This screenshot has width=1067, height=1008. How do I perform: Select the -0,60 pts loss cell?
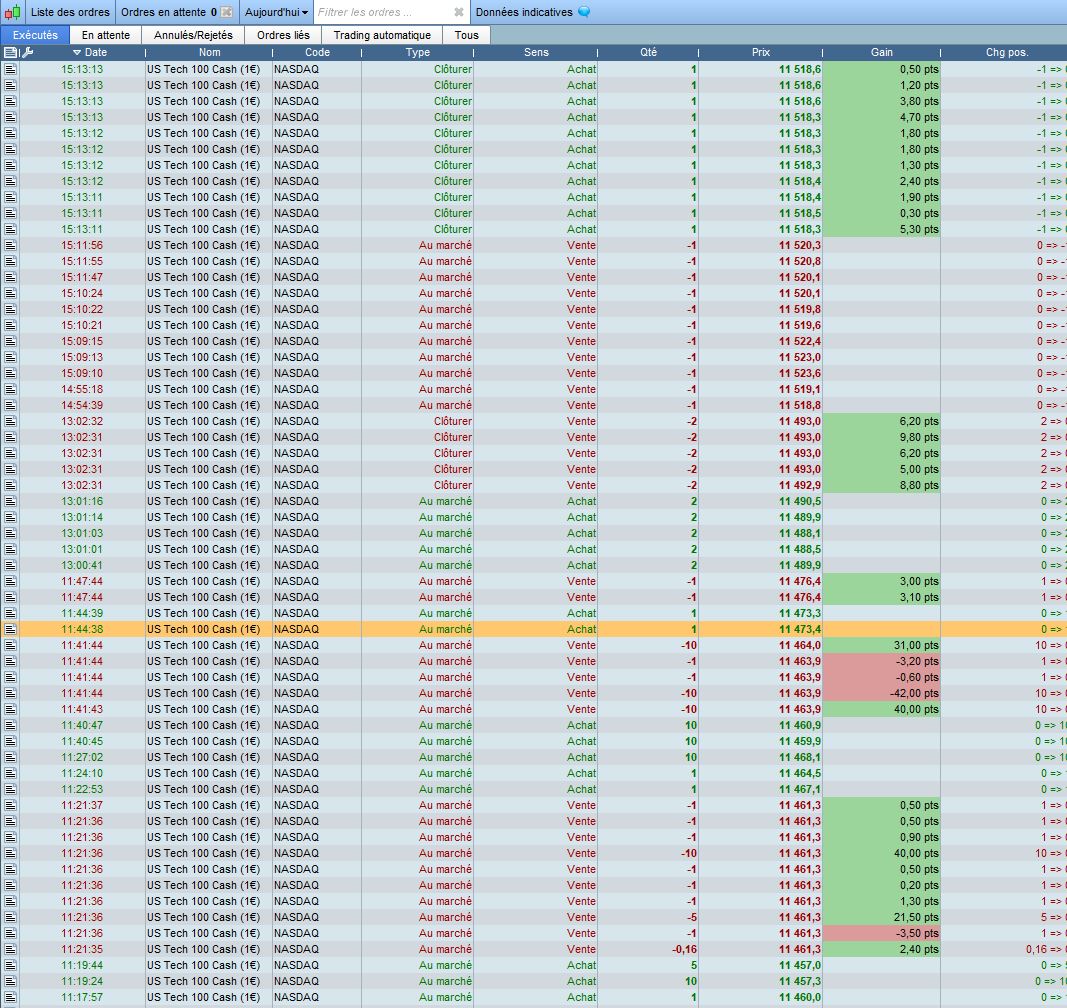point(882,677)
